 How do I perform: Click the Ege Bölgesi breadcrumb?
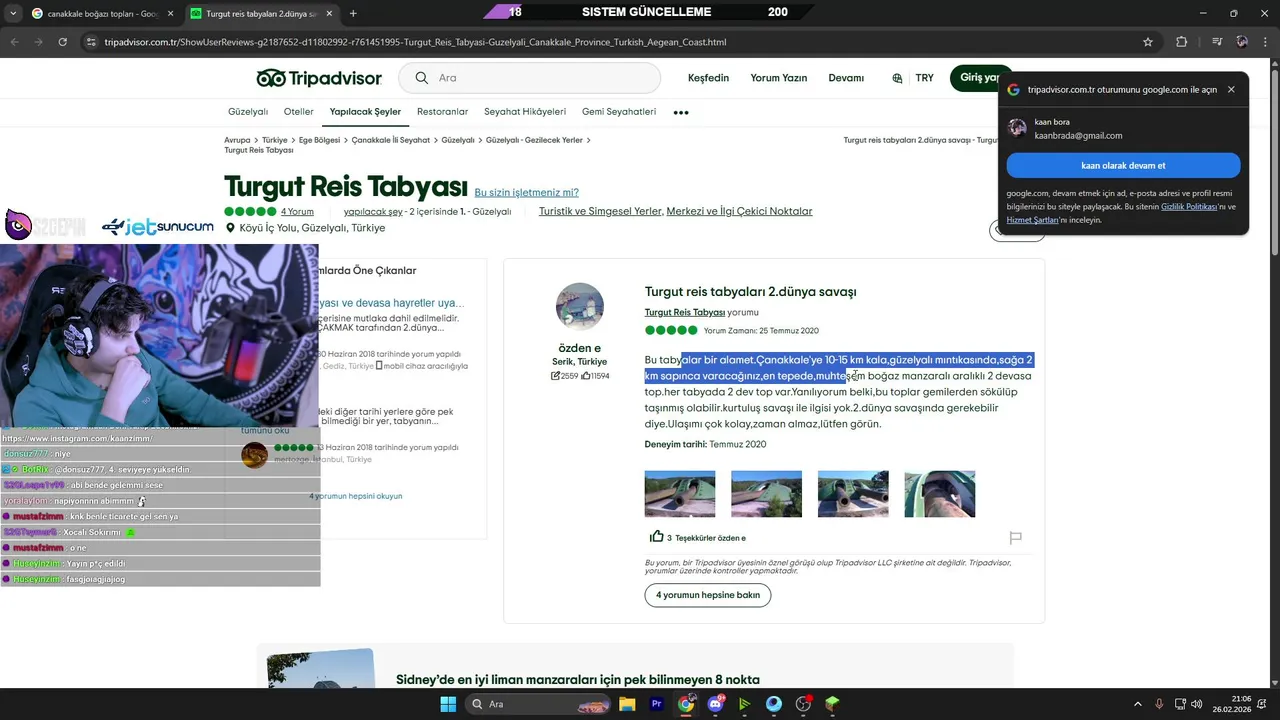(320, 140)
